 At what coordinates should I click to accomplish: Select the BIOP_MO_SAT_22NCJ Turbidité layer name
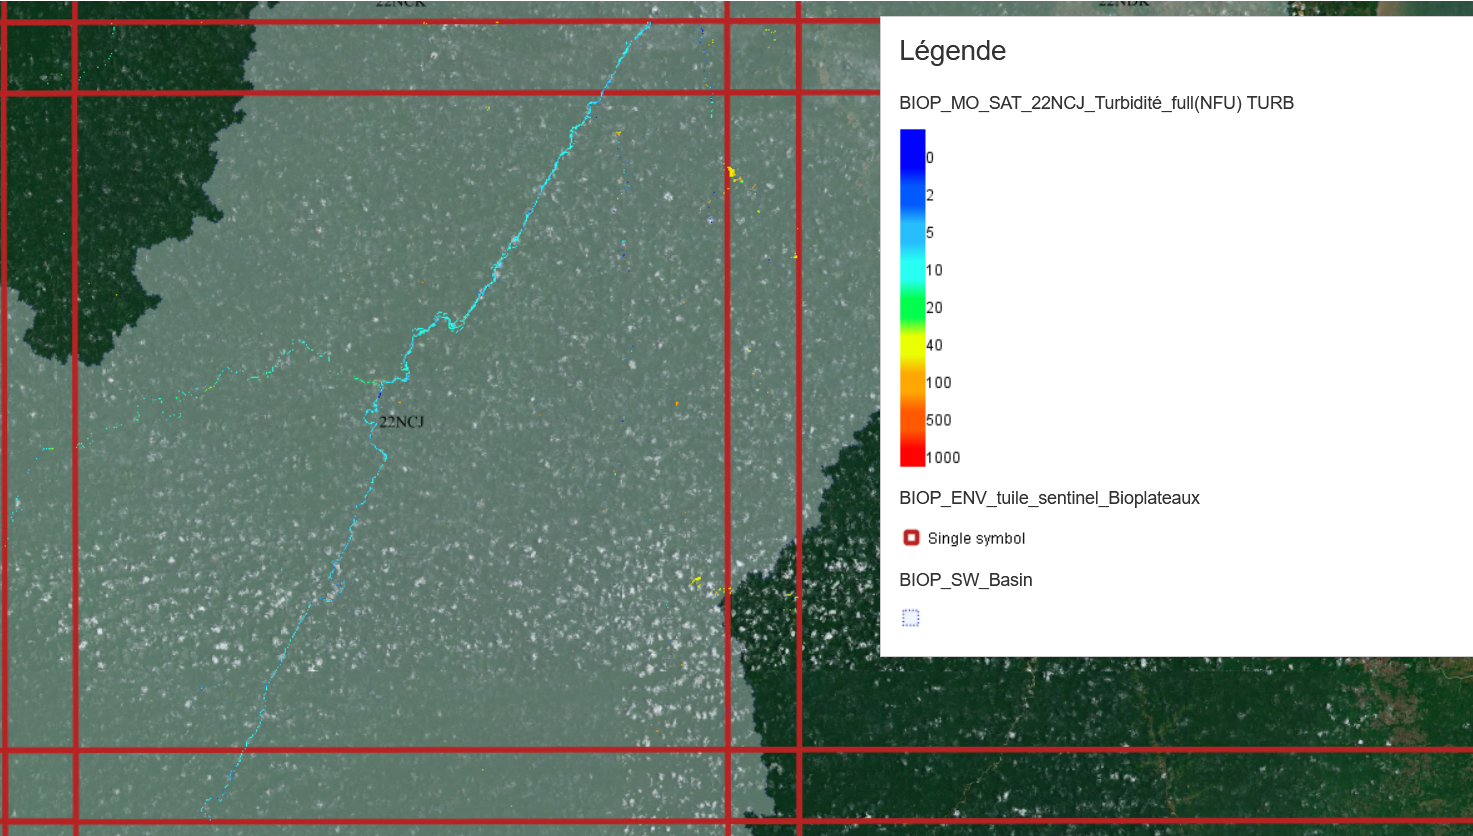point(1096,103)
